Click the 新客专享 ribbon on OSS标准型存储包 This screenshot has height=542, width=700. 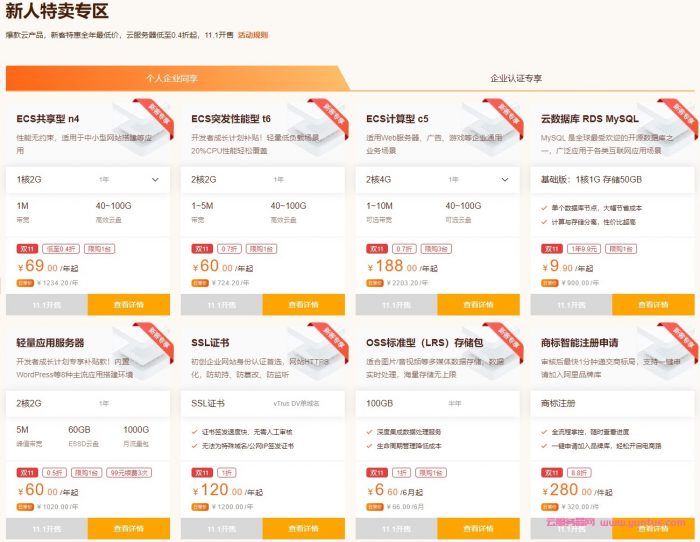508,339
